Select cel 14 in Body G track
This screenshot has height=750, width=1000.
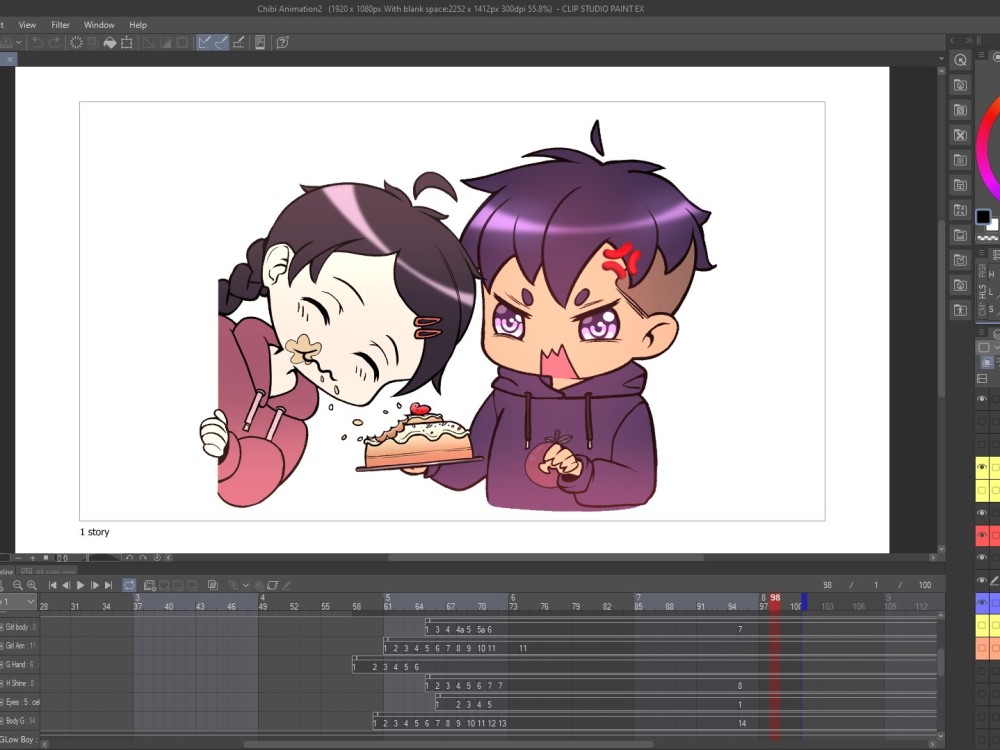click(742, 723)
